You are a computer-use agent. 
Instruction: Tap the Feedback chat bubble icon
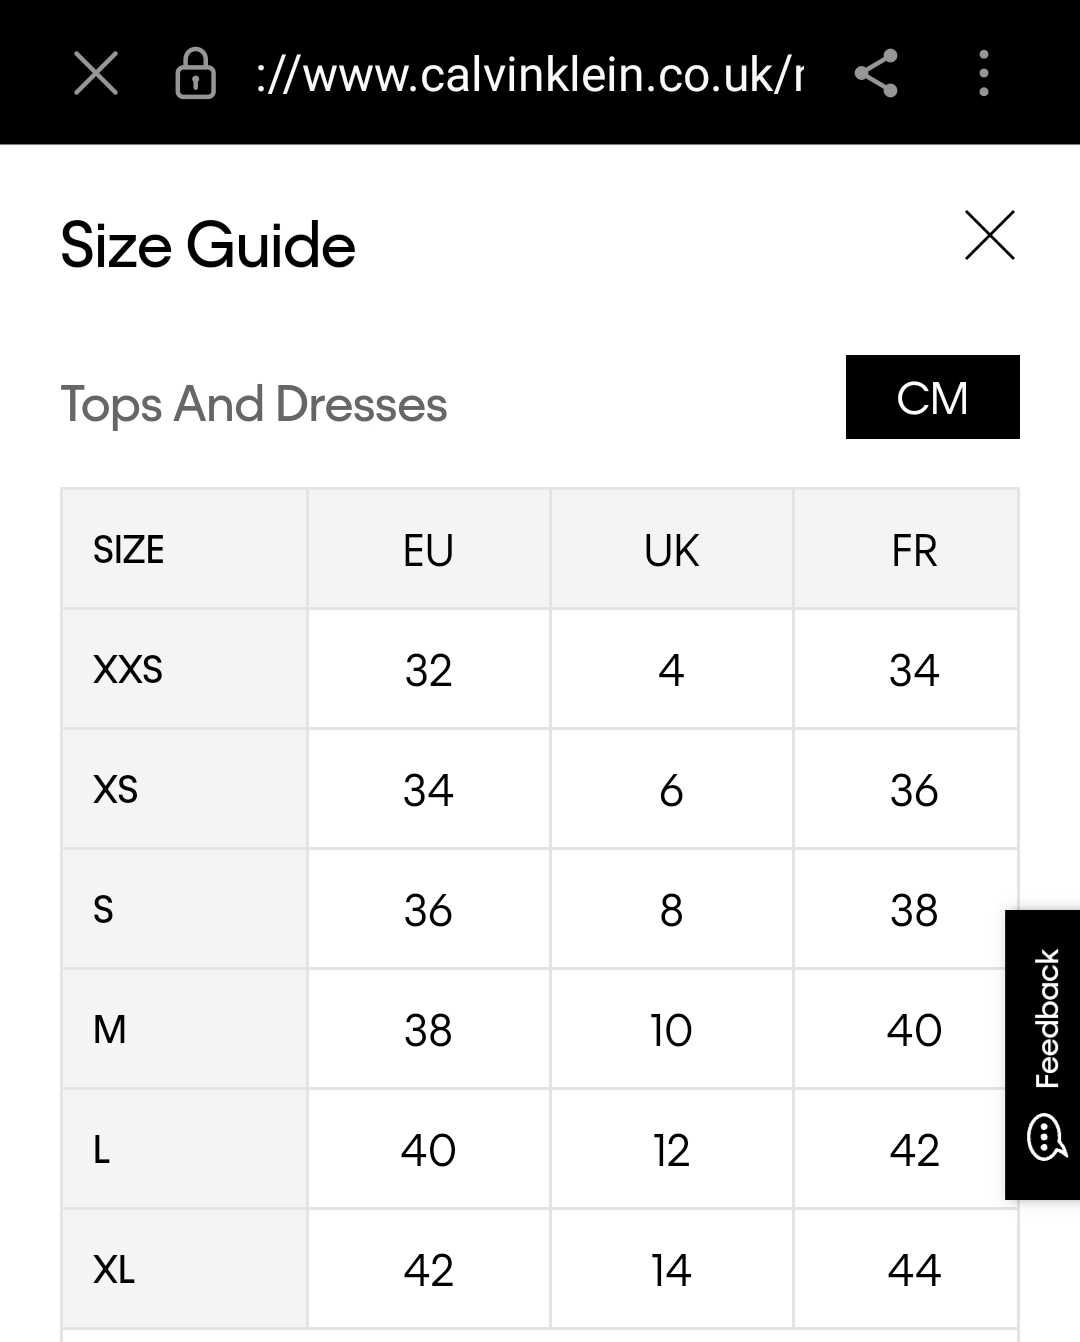pyautogui.click(x=1047, y=1136)
